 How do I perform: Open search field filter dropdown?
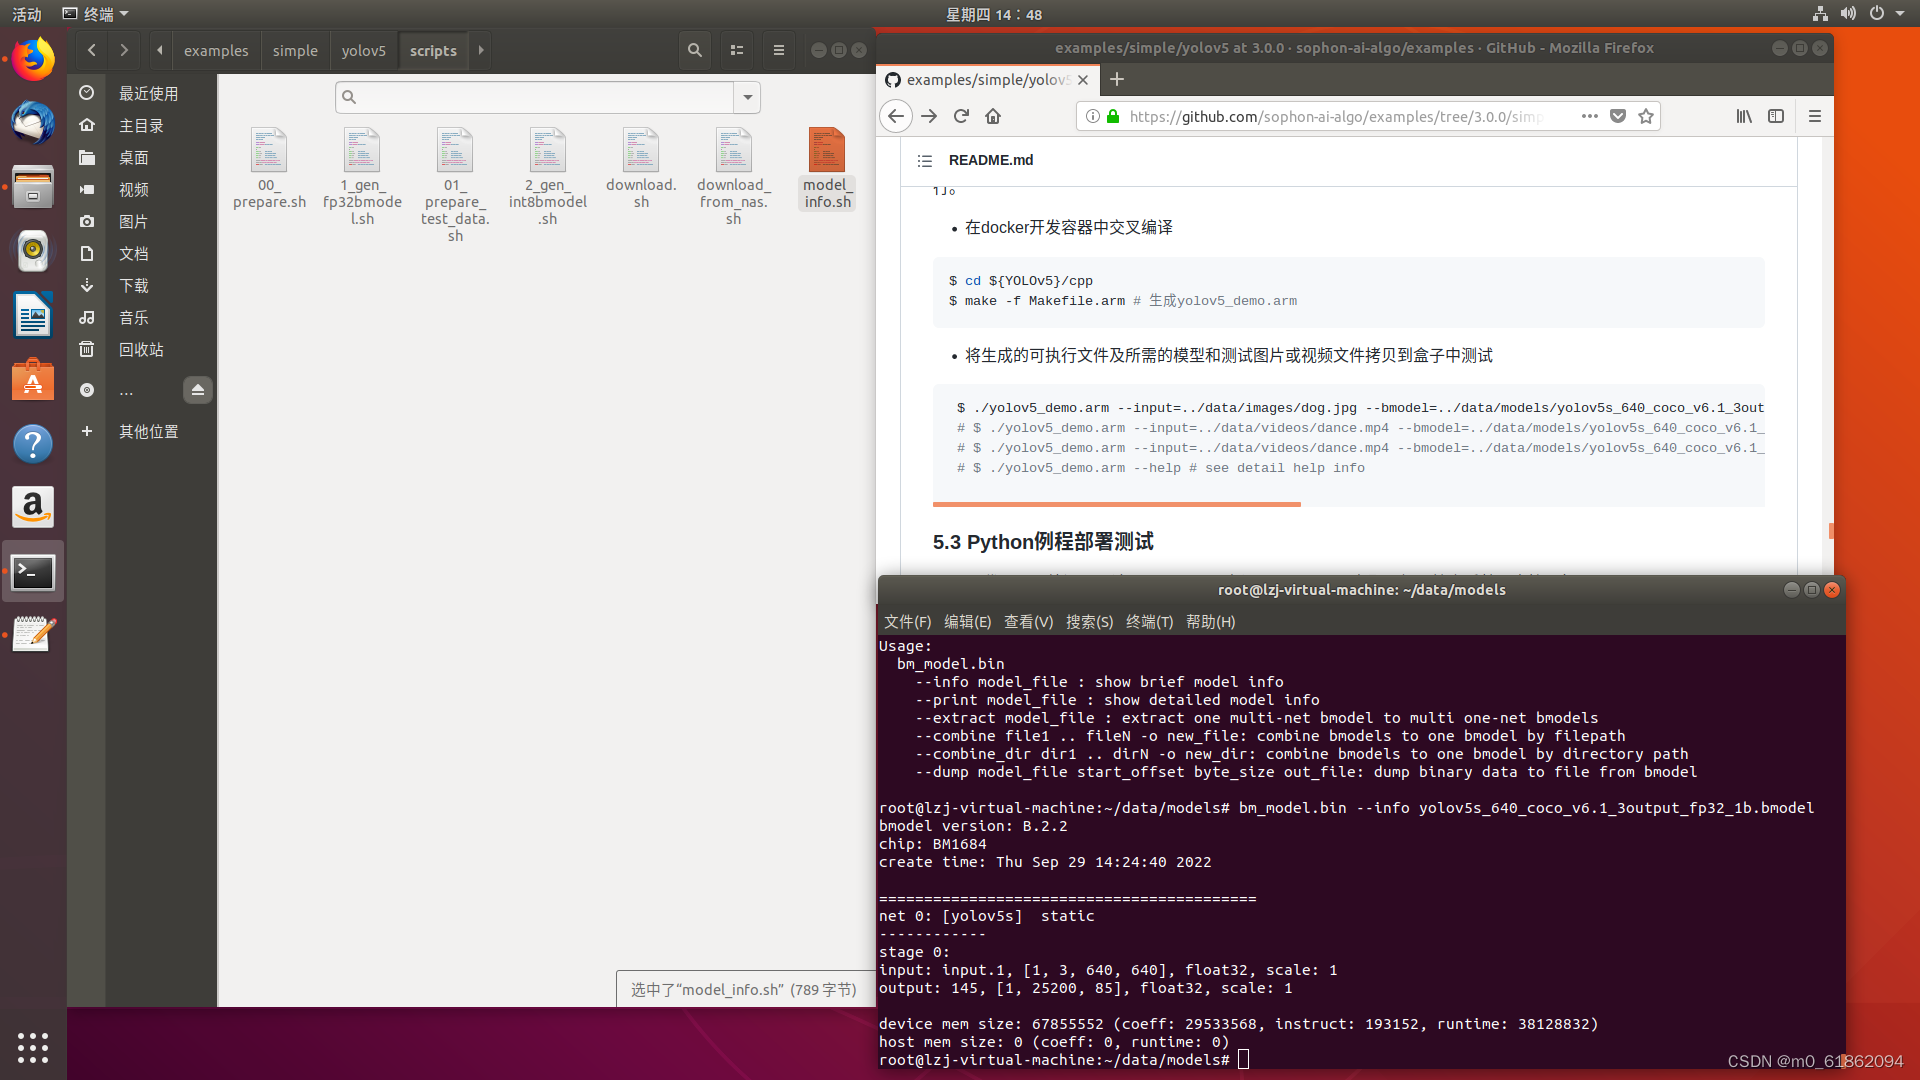[747, 97]
